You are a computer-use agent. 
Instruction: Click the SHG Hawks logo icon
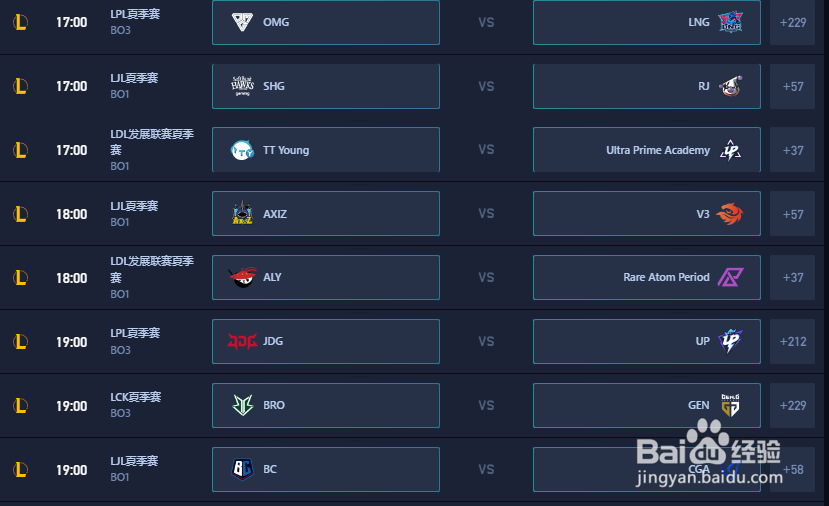coord(242,86)
